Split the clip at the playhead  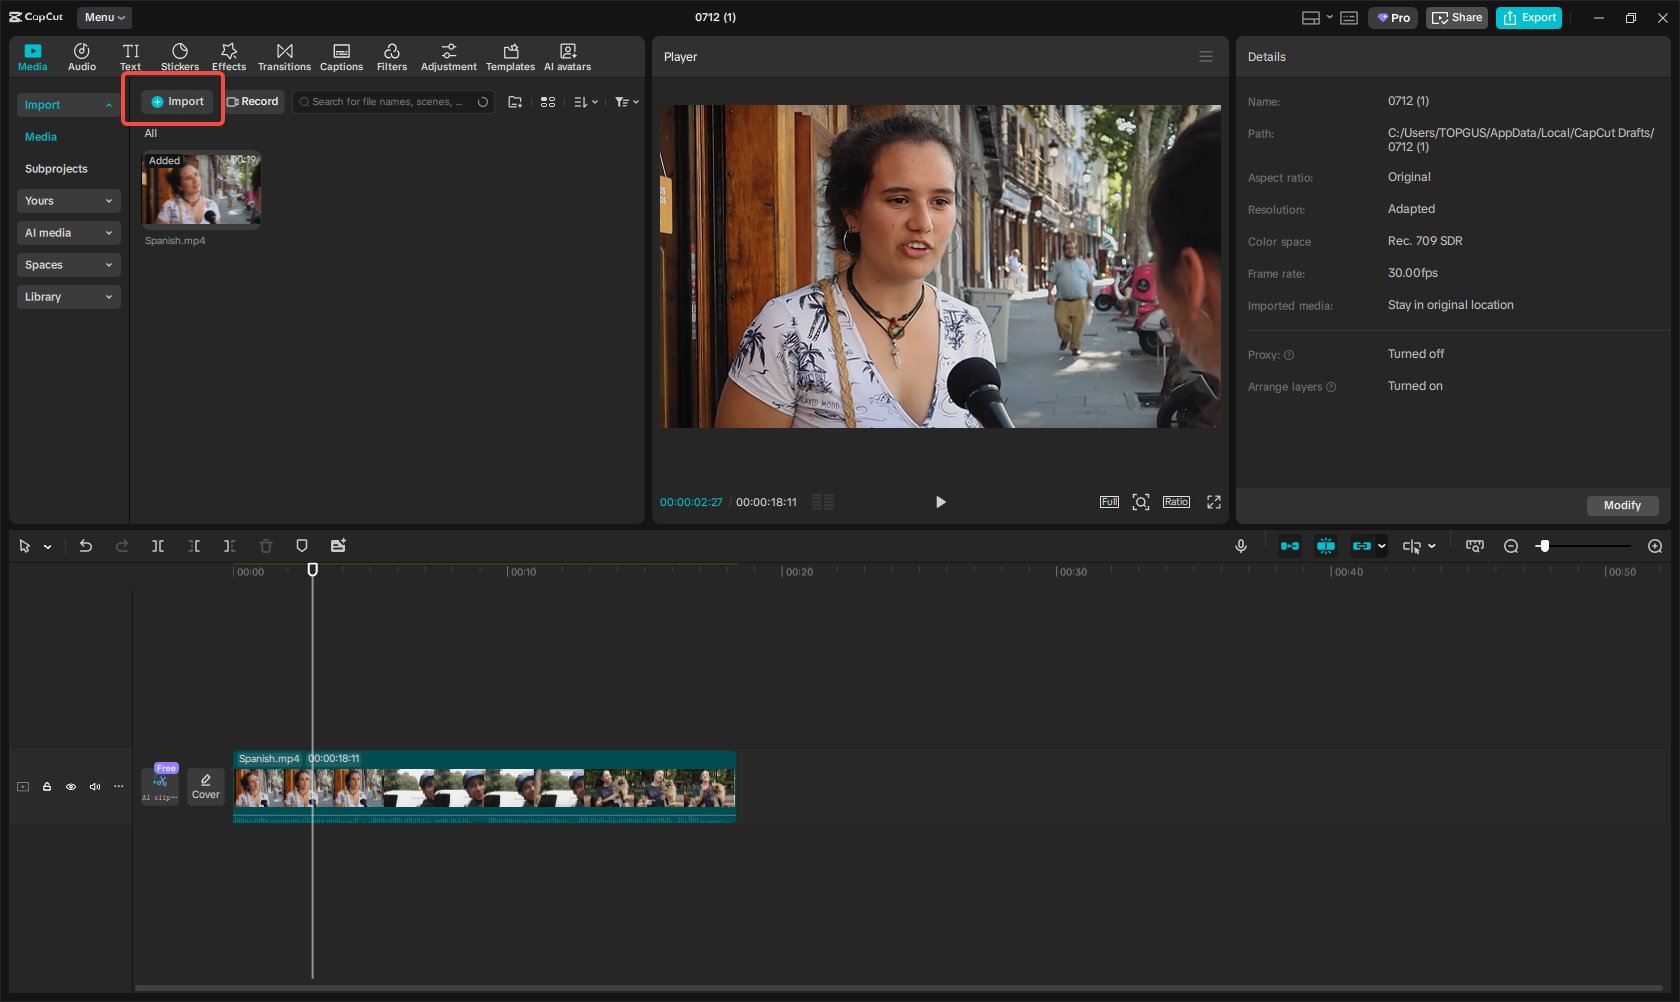click(158, 546)
